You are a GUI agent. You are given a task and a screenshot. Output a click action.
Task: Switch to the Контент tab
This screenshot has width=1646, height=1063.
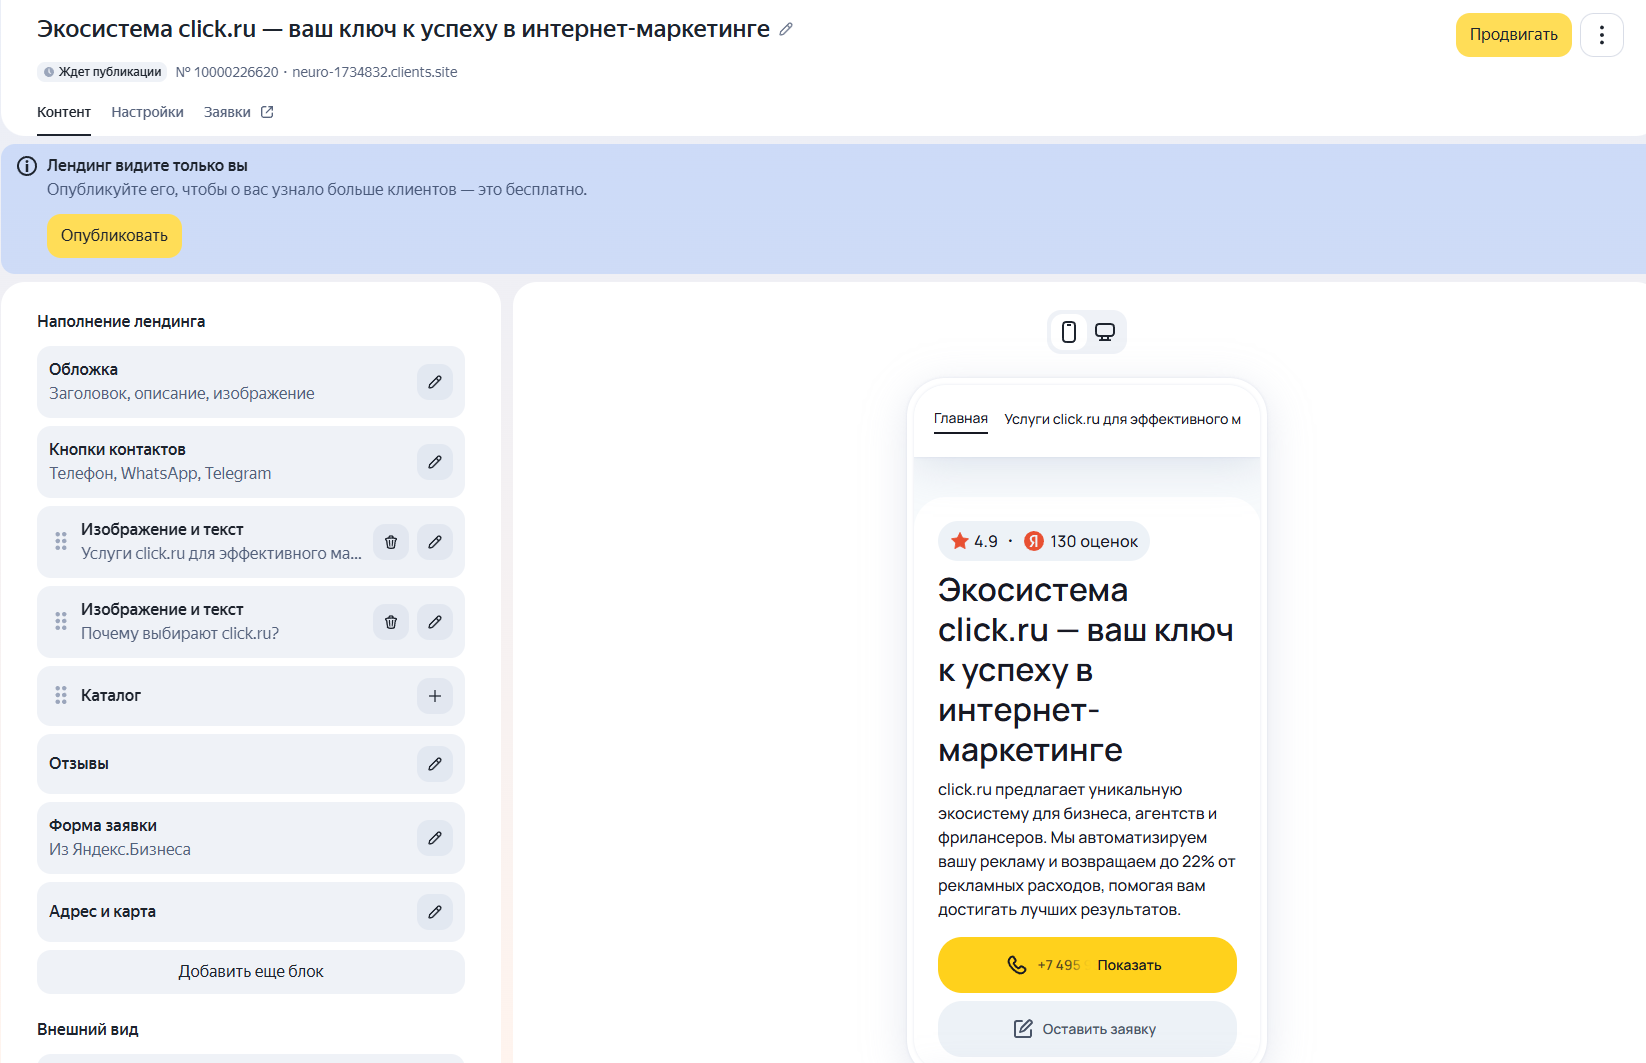[64, 112]
